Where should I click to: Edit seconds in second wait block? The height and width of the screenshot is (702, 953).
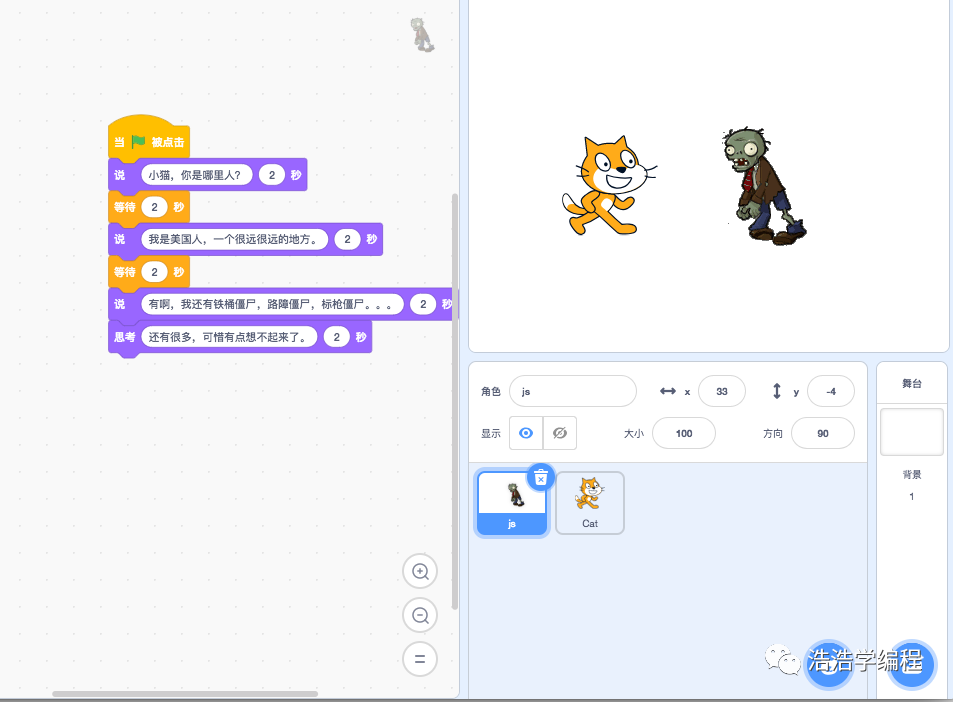[x=154, y=272]
